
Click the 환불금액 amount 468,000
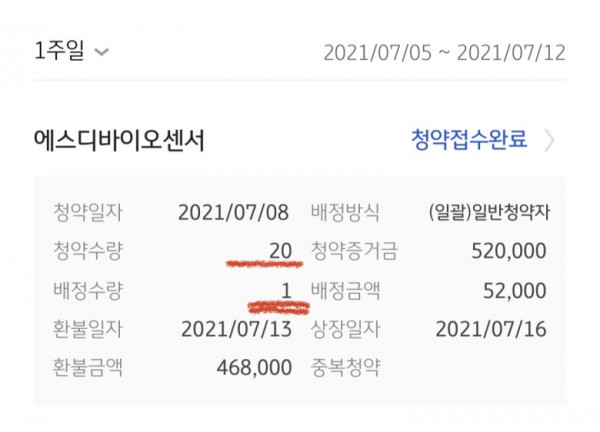click(254, 368)
